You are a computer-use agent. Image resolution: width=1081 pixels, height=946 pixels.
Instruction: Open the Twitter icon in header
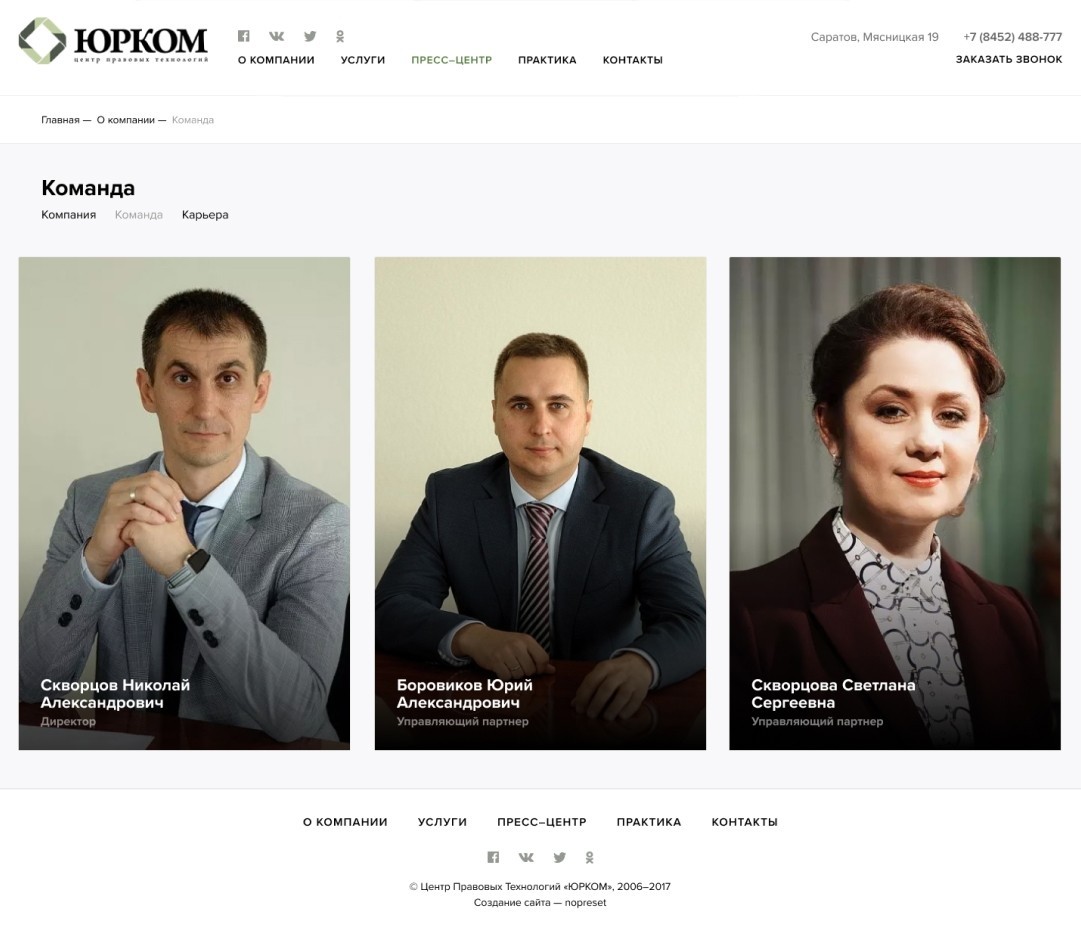pyautogui.click(x=310, y=36)
